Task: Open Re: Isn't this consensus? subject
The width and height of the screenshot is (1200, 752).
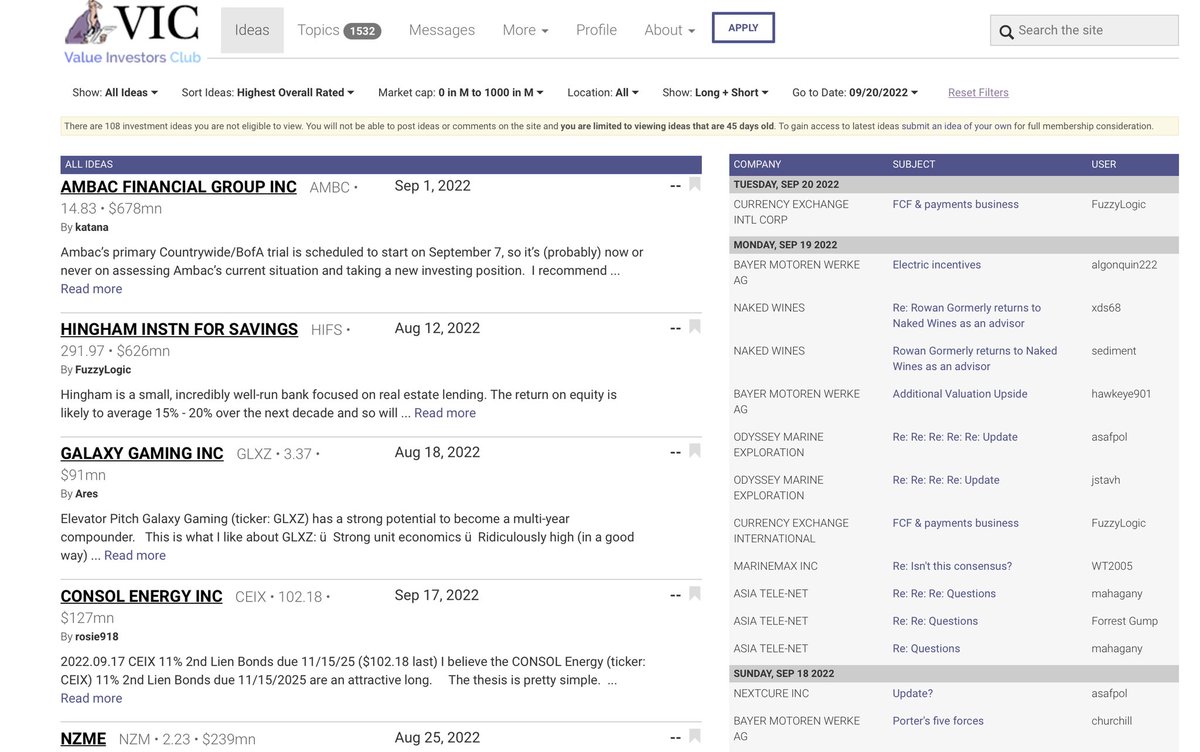Action: tap(952, 566)
